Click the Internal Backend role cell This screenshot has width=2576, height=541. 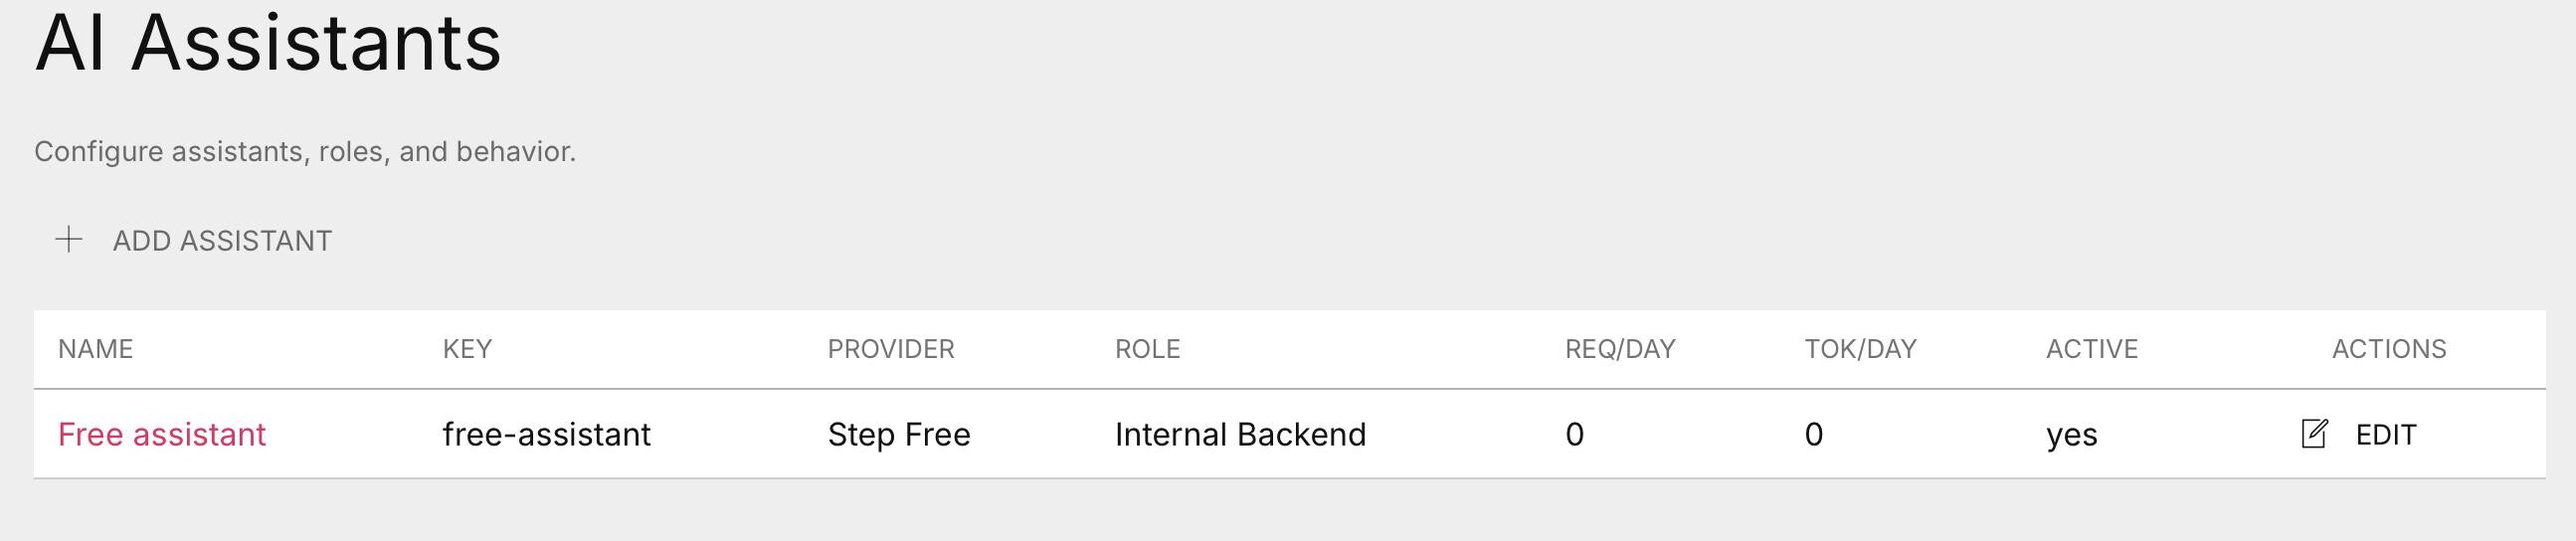1240,434
